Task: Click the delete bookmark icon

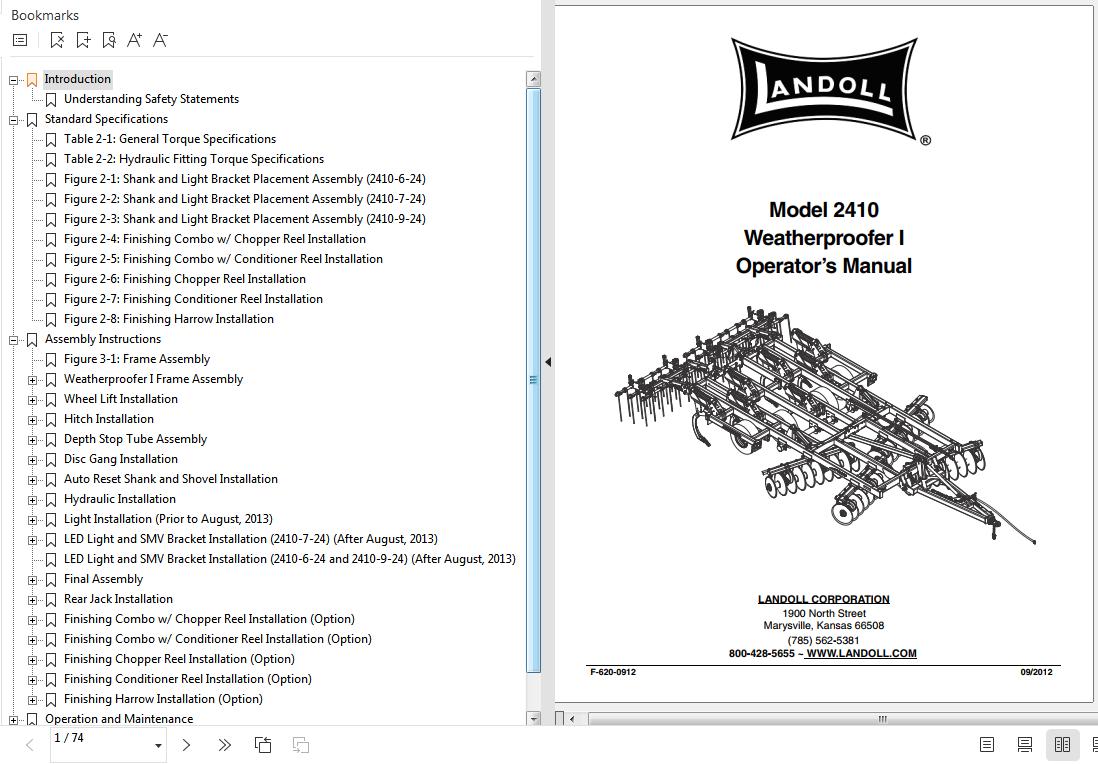Action: pos(57,40)
